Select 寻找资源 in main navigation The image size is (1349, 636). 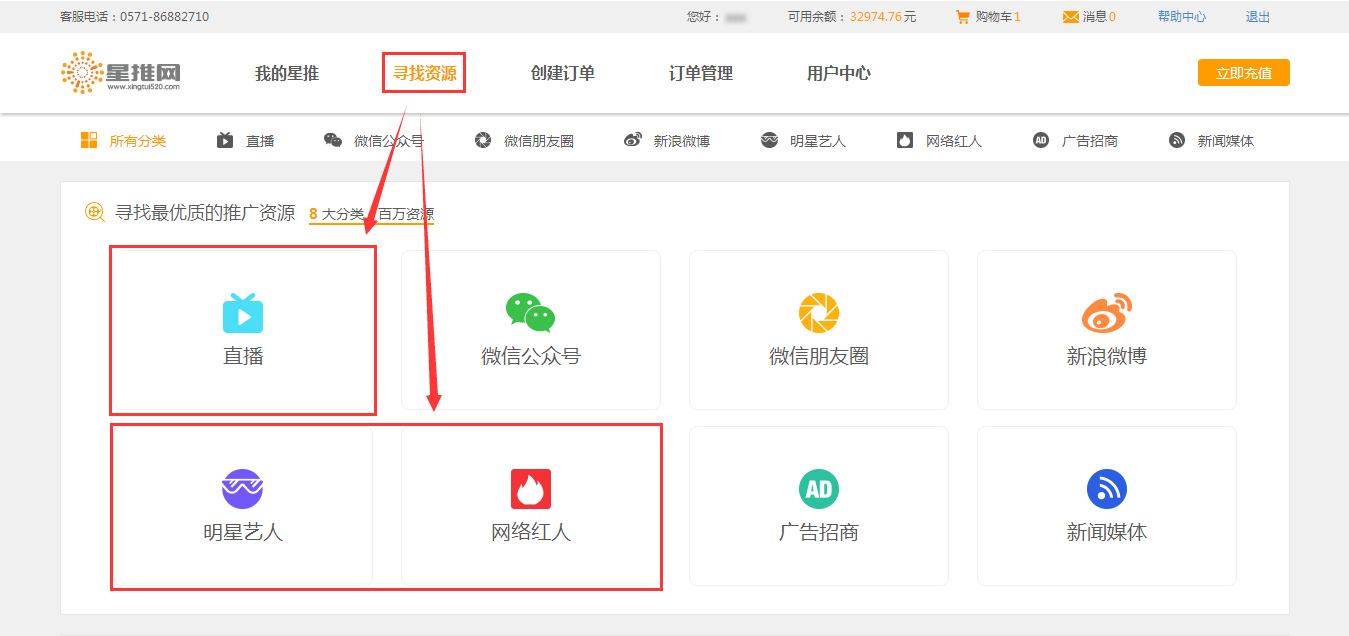pyautogui.click(x=424, y=73)
